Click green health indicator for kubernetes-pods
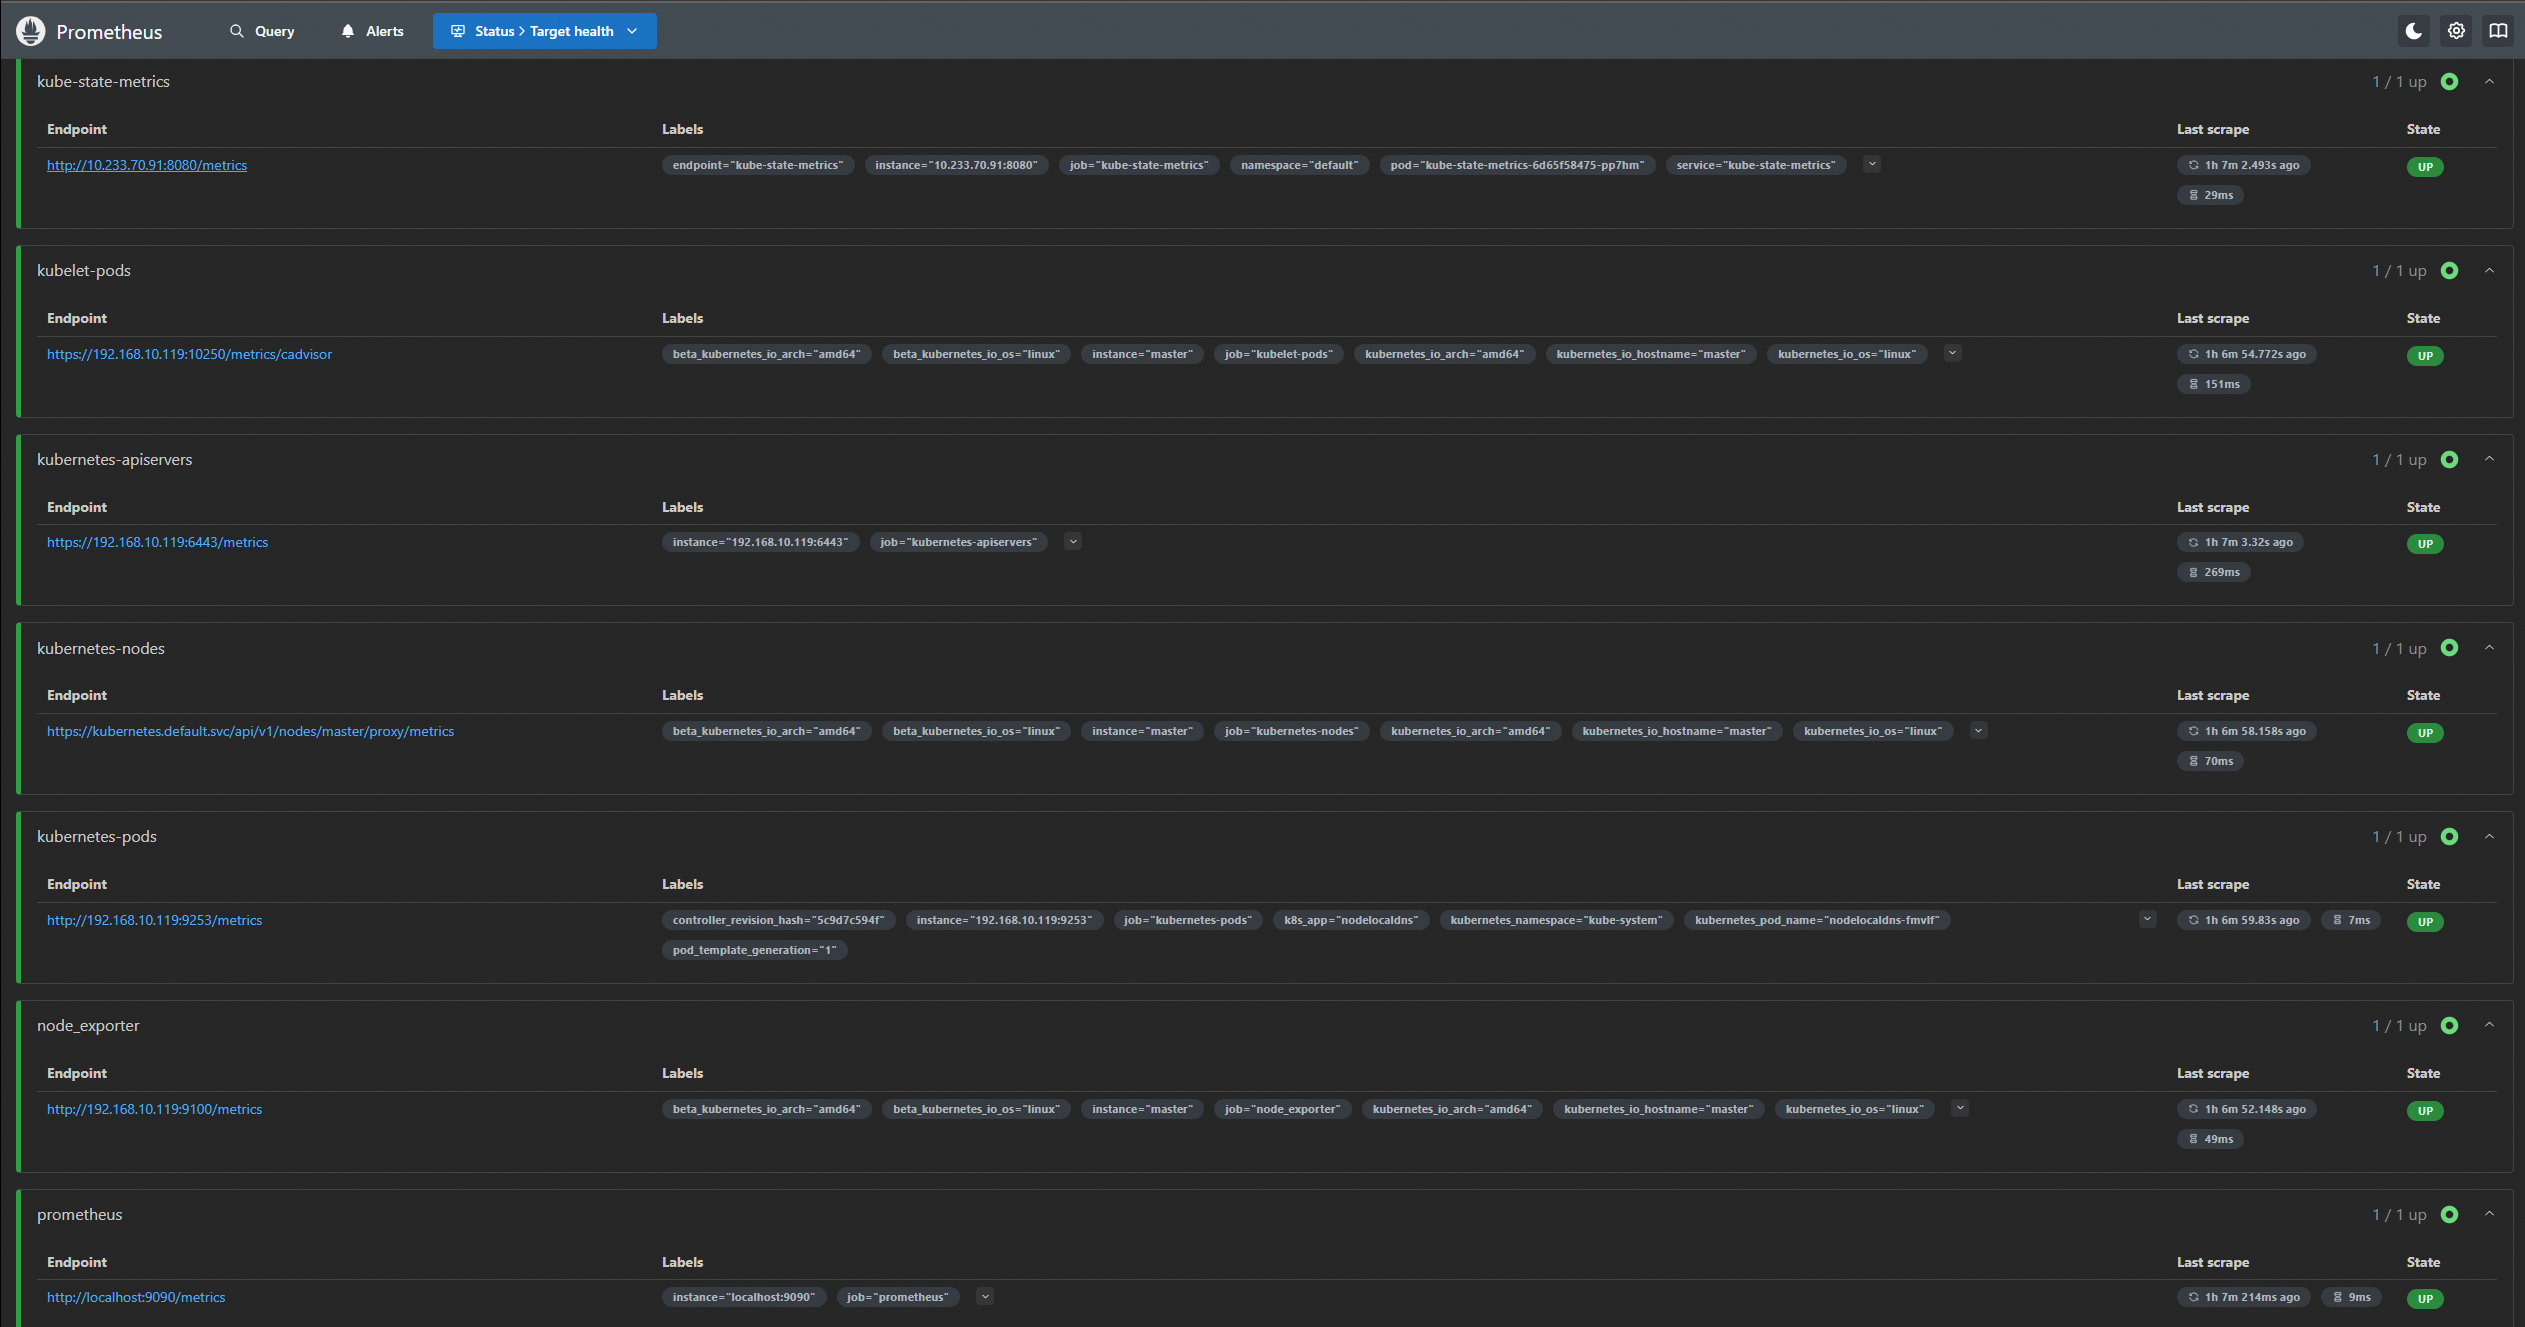 [x=2449, y=837]
